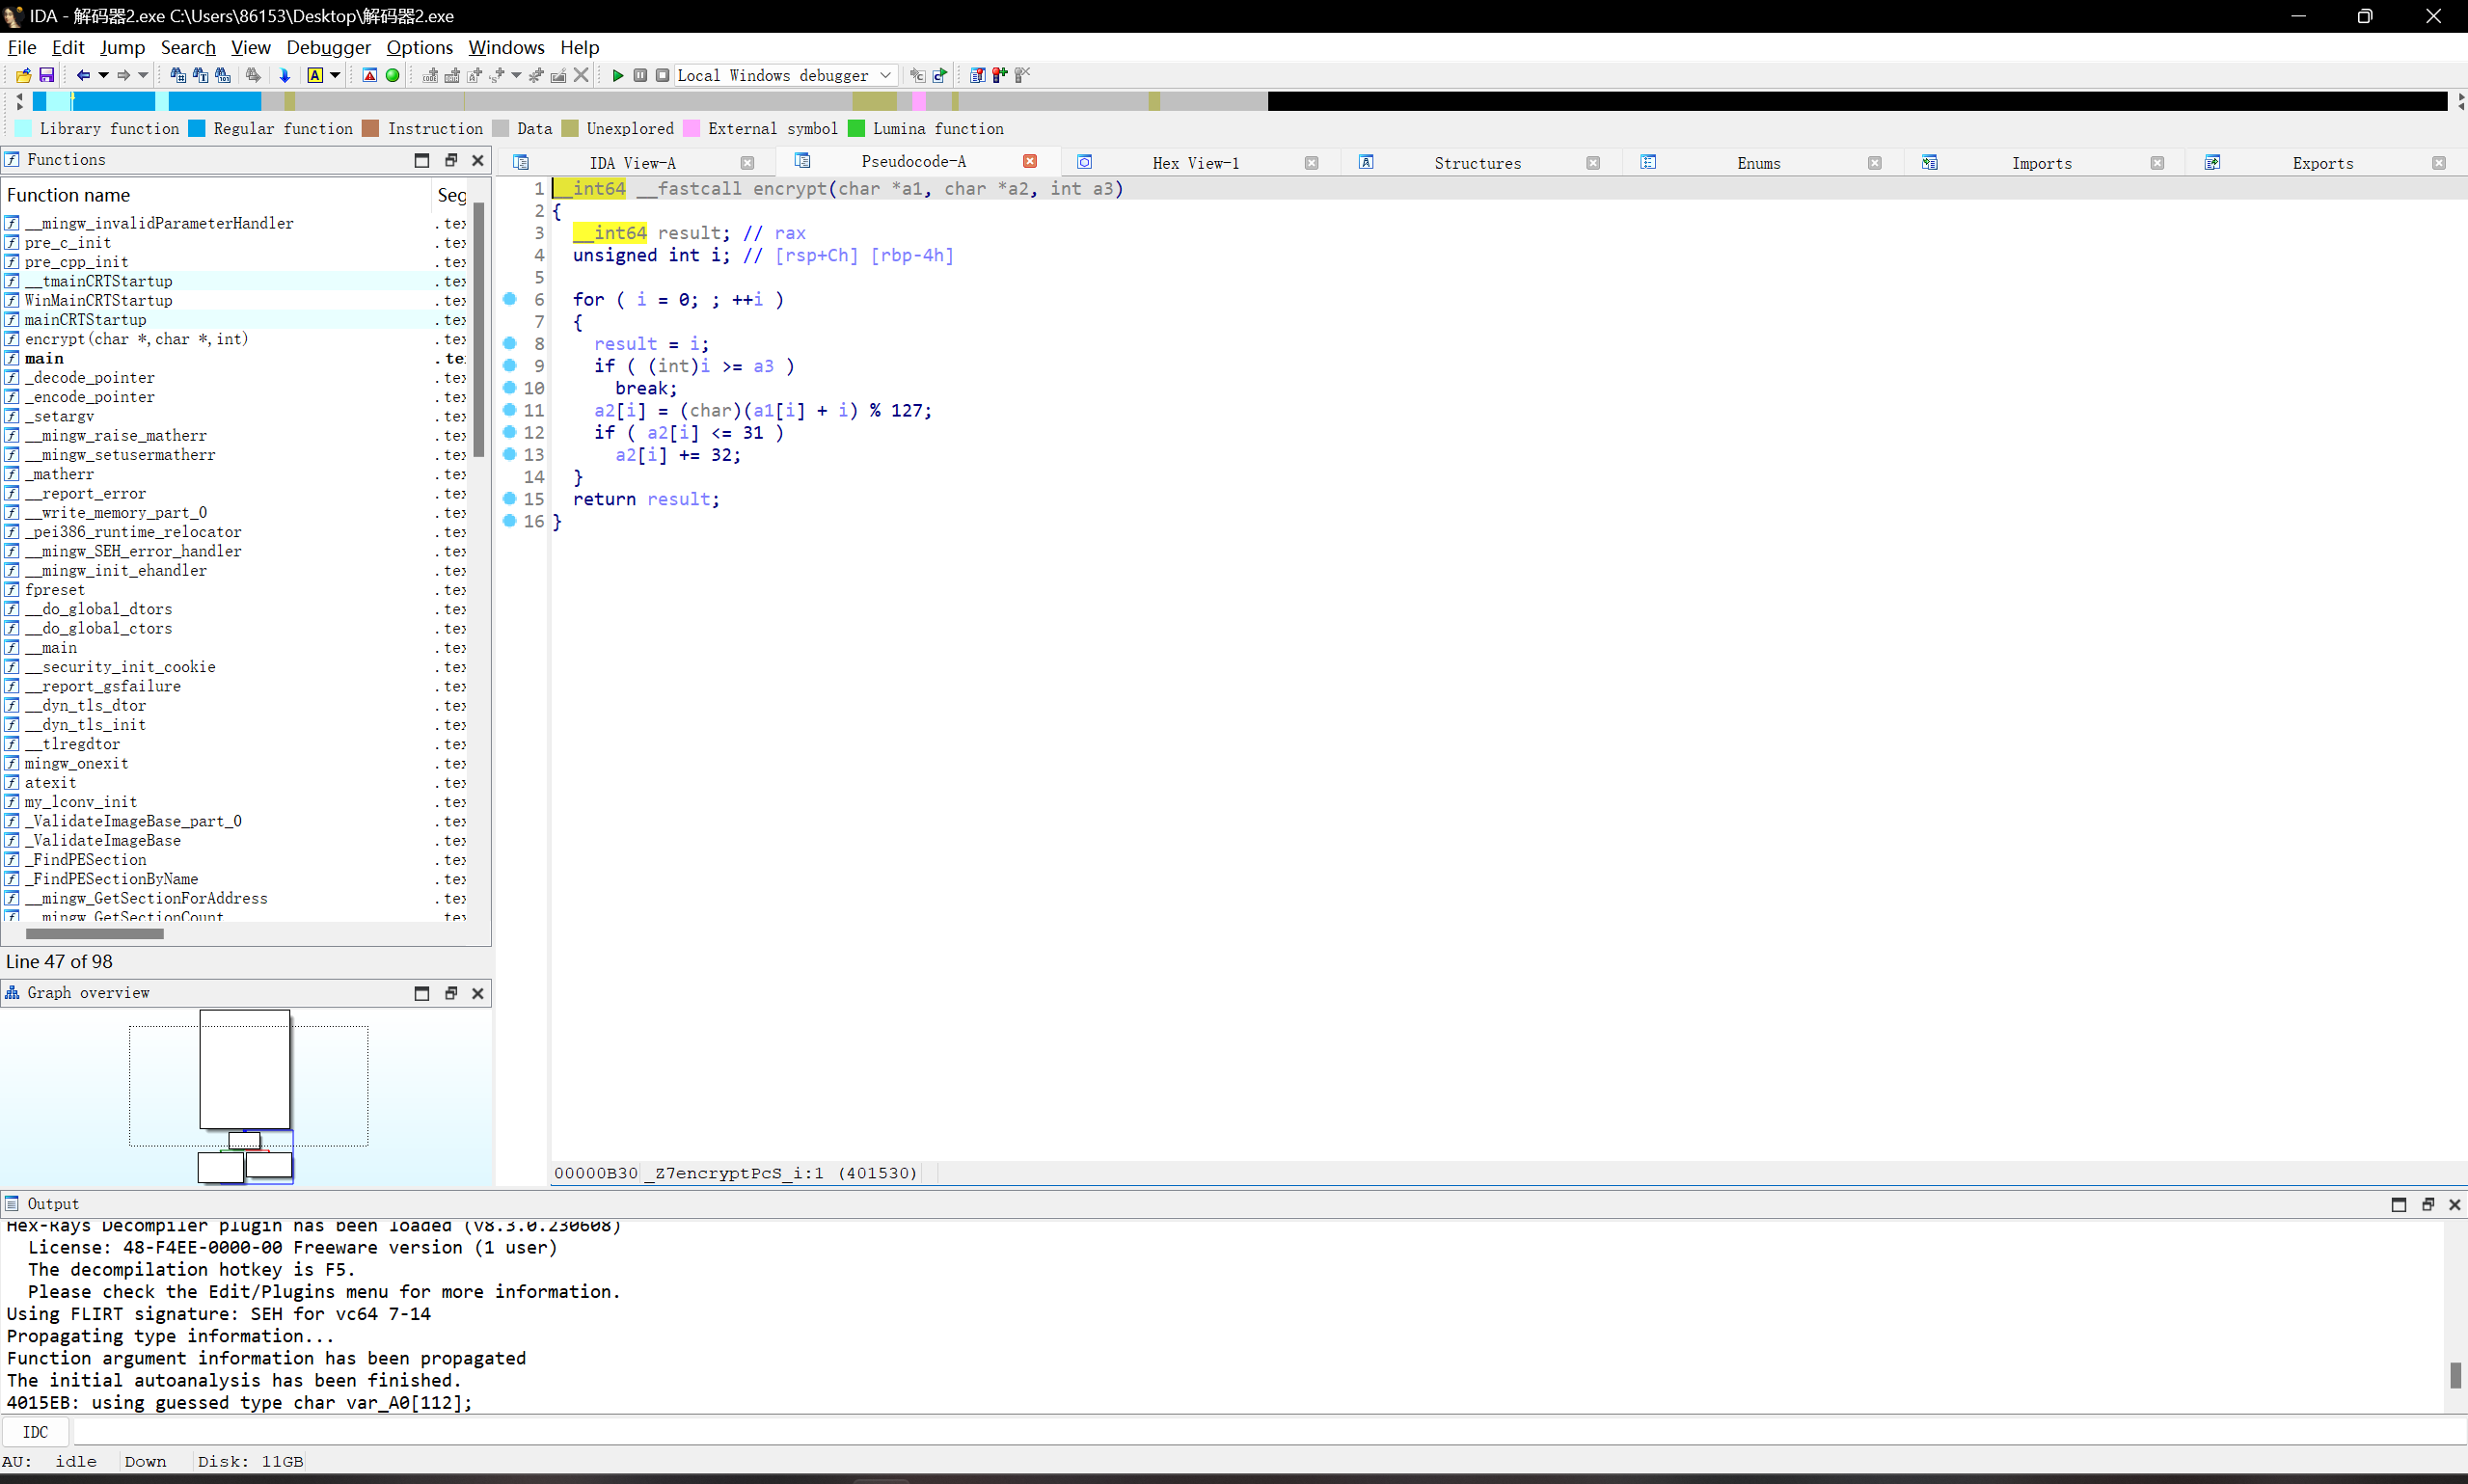Click the blue down-arrow jump icon
2468x1484 pixels.
(x=284, y=75)
